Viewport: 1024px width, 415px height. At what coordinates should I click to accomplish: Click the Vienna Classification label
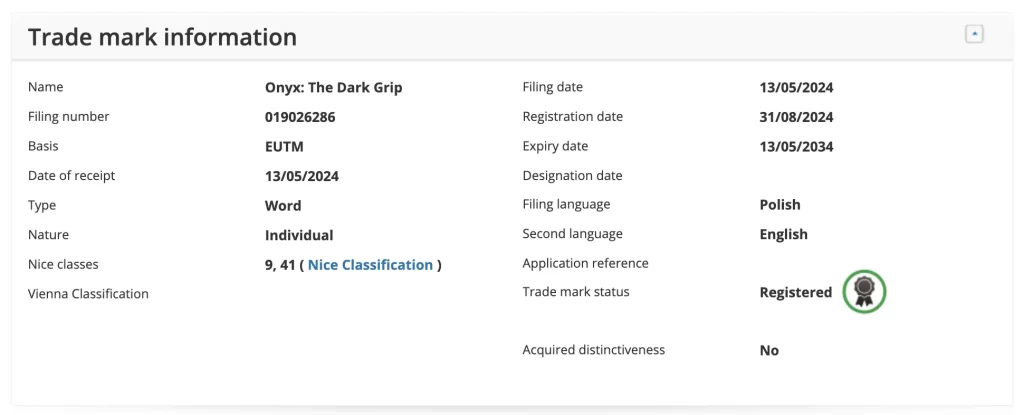(88, 293)
